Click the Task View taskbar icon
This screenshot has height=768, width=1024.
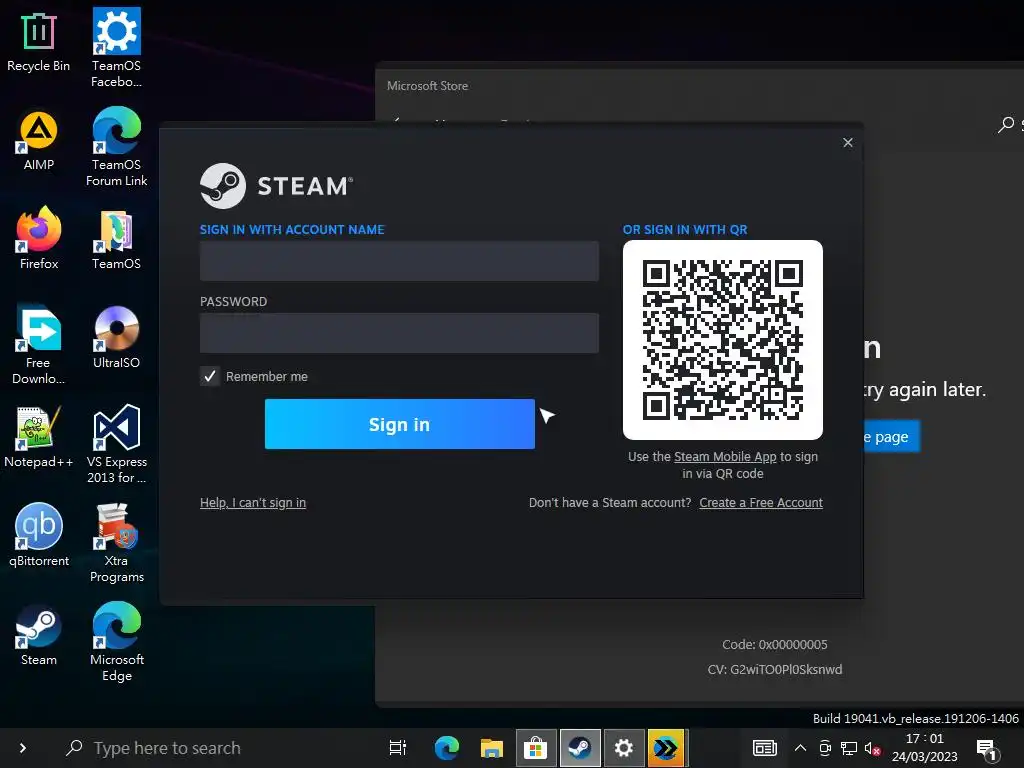[398, 748]
